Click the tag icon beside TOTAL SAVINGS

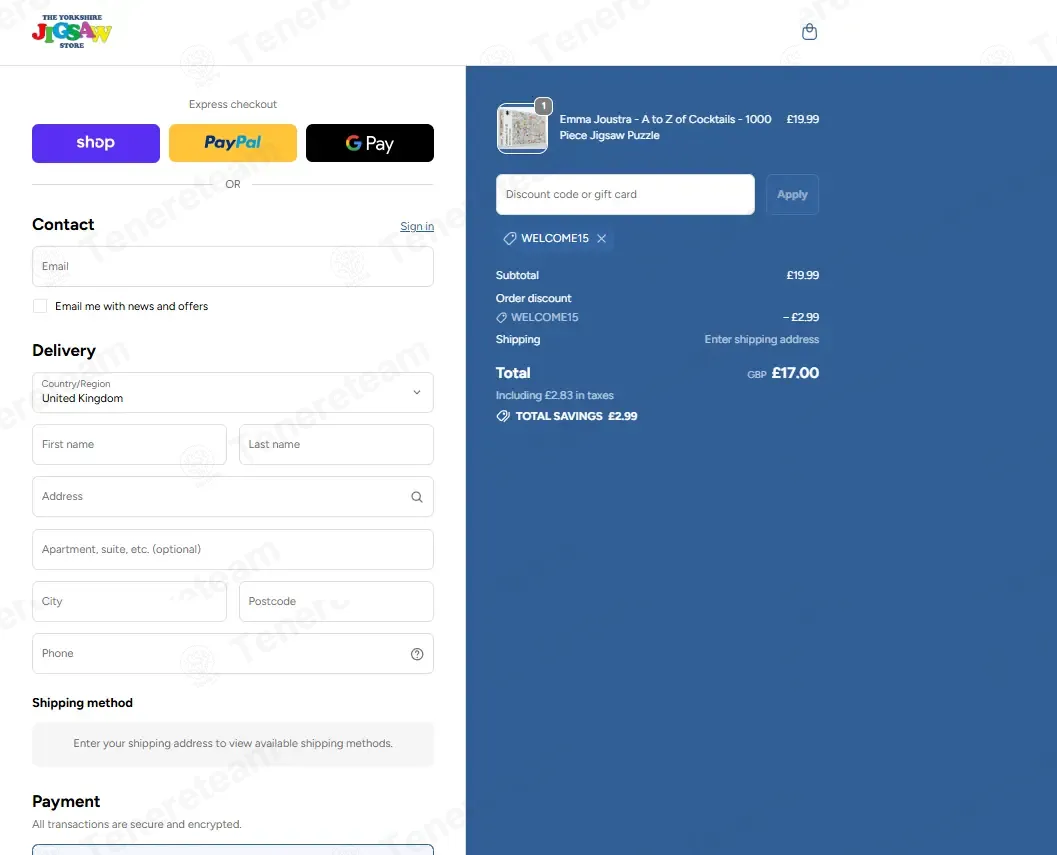tap(503, 416)
